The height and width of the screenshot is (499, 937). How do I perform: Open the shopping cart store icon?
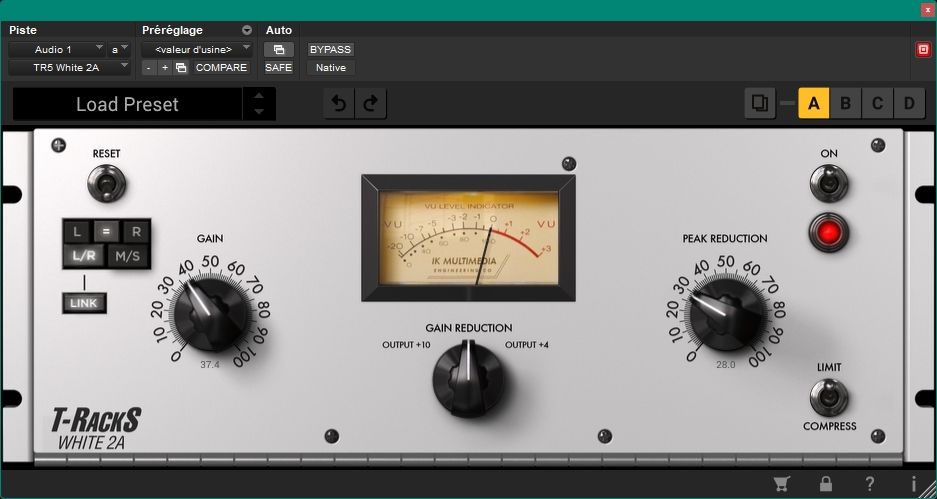point(781,484)
